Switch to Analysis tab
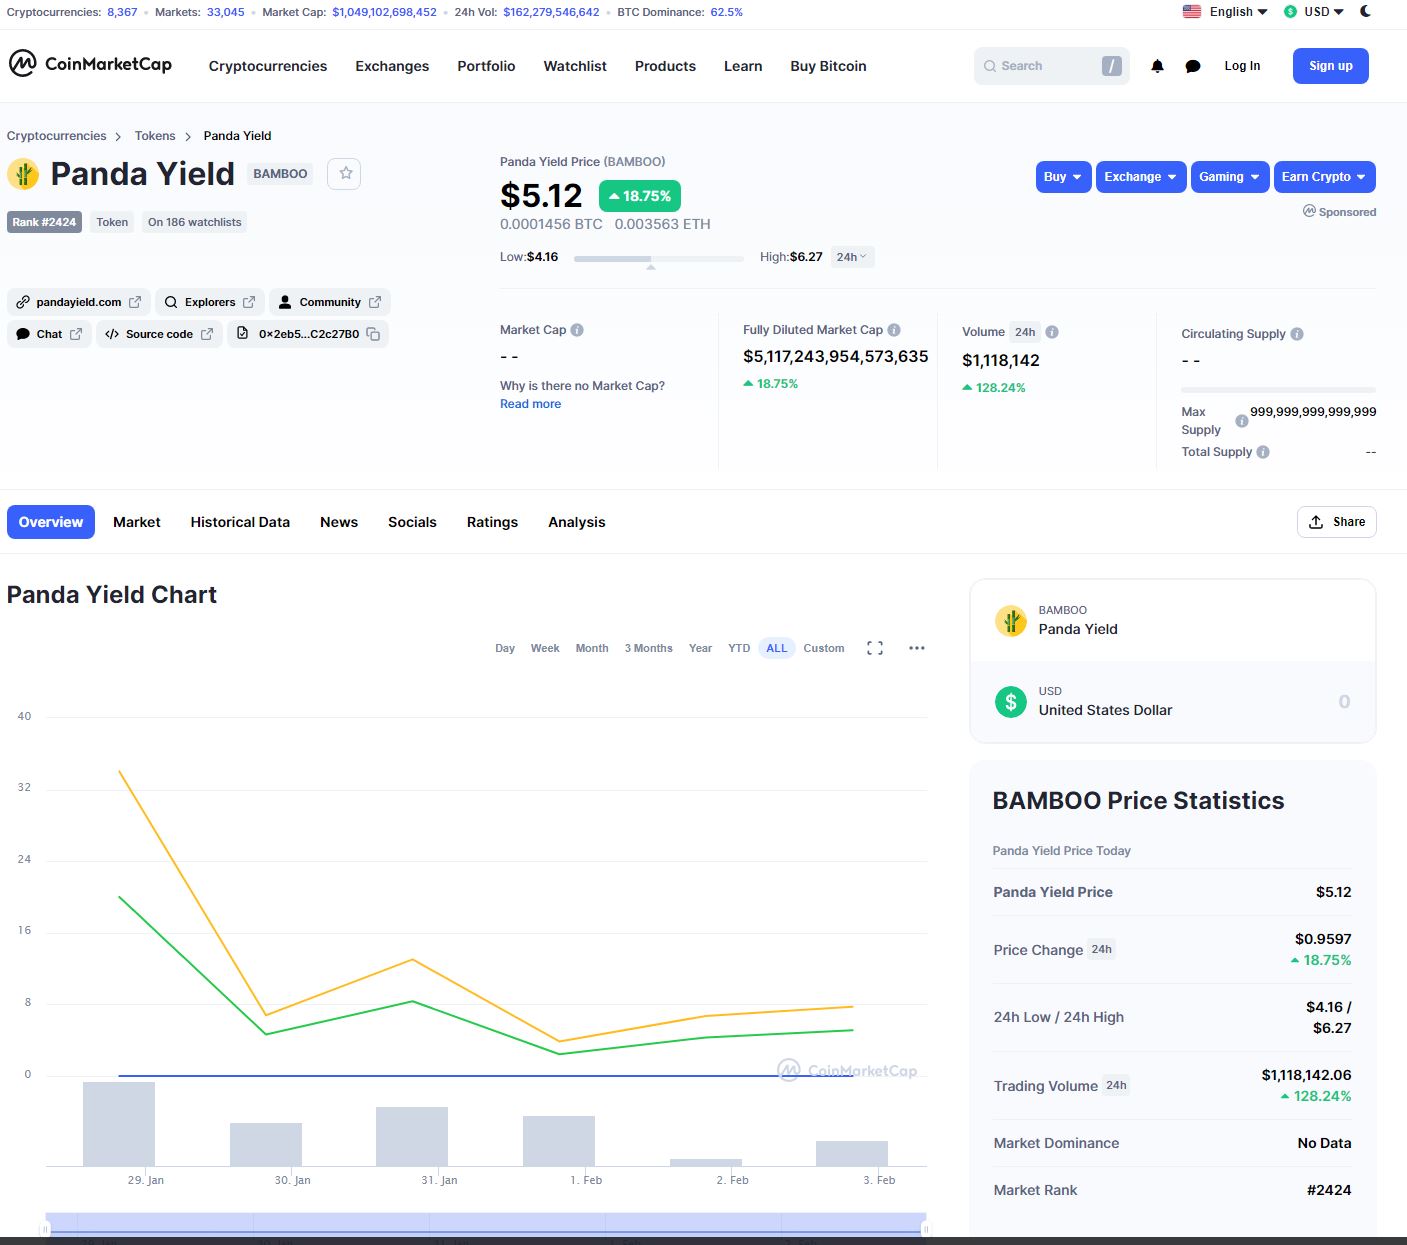Screen dimensions: 1407x1245 pos(576,522)
